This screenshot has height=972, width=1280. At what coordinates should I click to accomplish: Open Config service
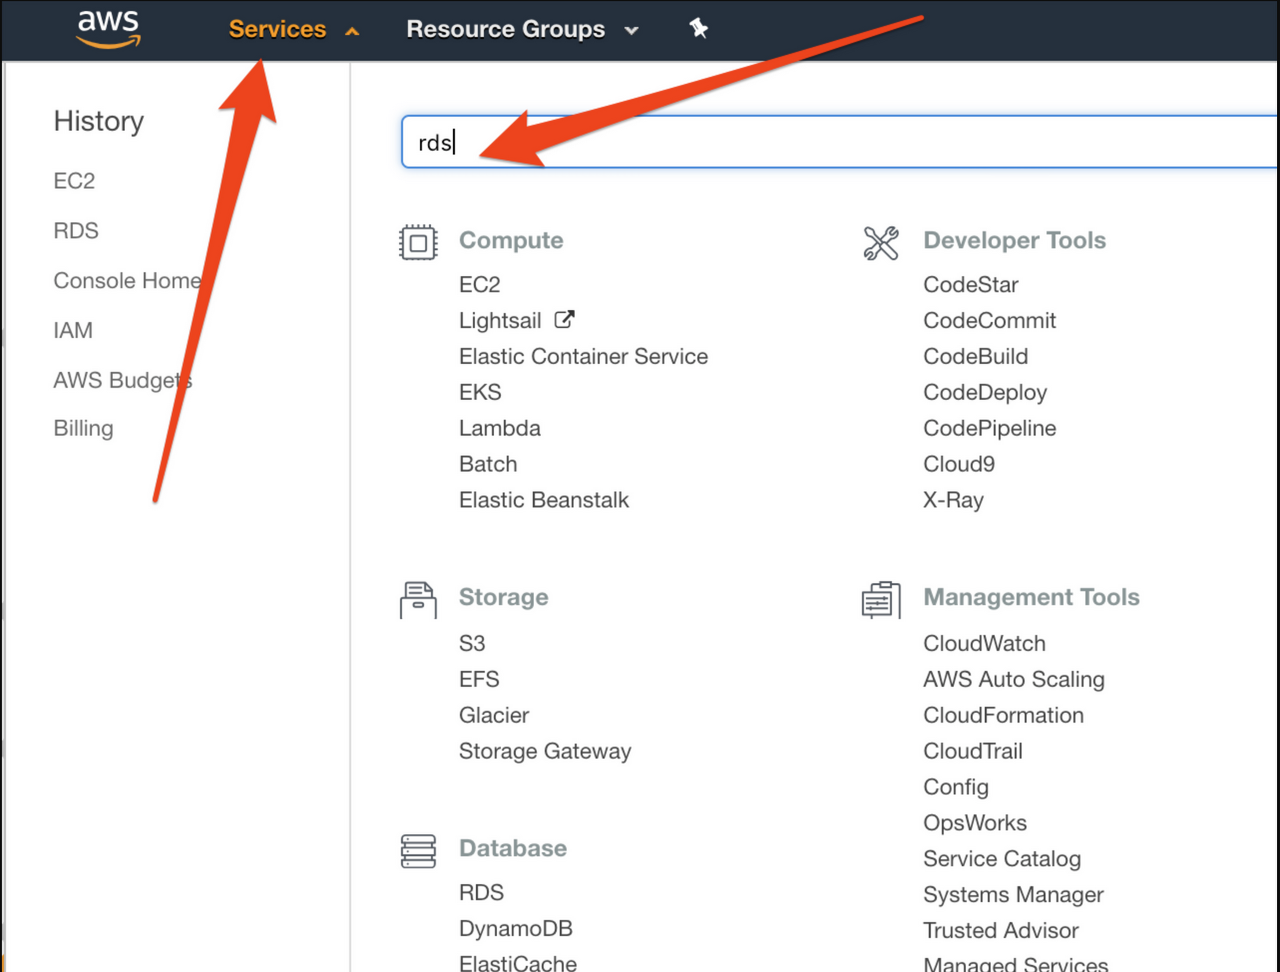956,788
